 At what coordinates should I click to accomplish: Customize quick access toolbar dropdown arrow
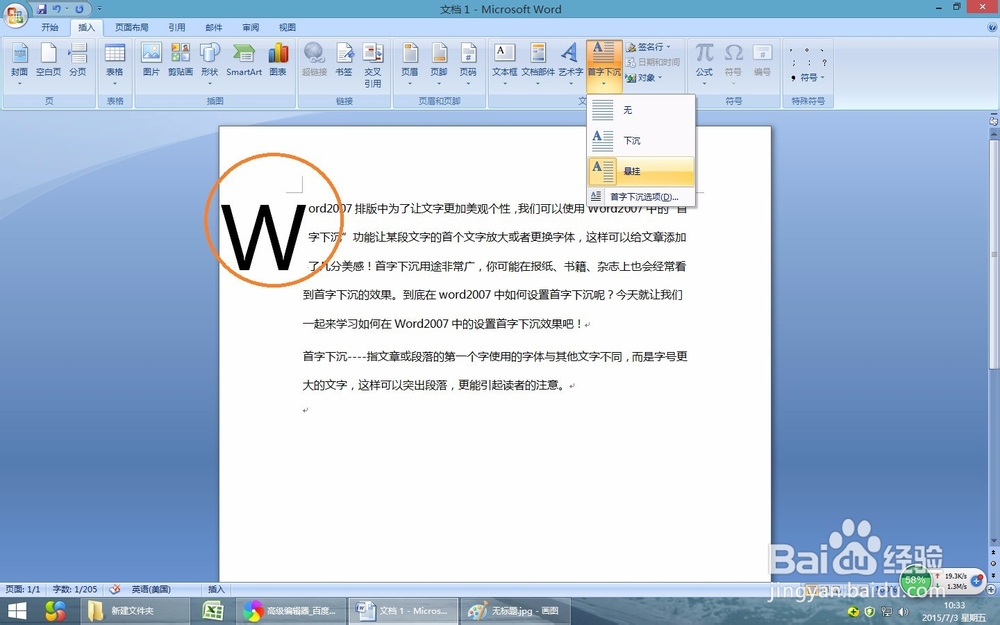(x=99, y=9)
